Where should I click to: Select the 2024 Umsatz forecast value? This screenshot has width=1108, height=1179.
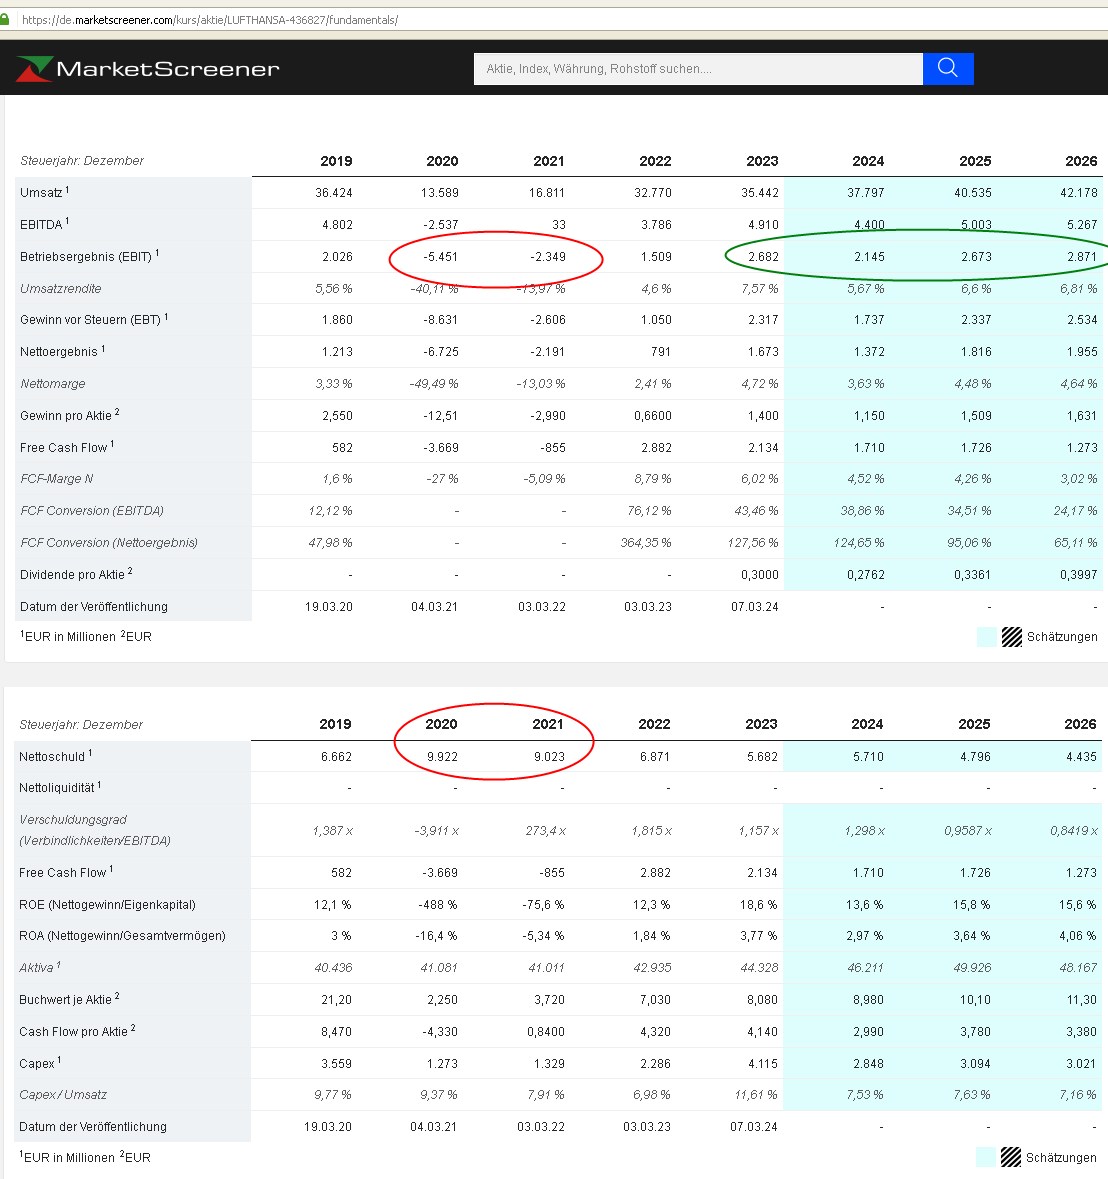coord(866,192)
